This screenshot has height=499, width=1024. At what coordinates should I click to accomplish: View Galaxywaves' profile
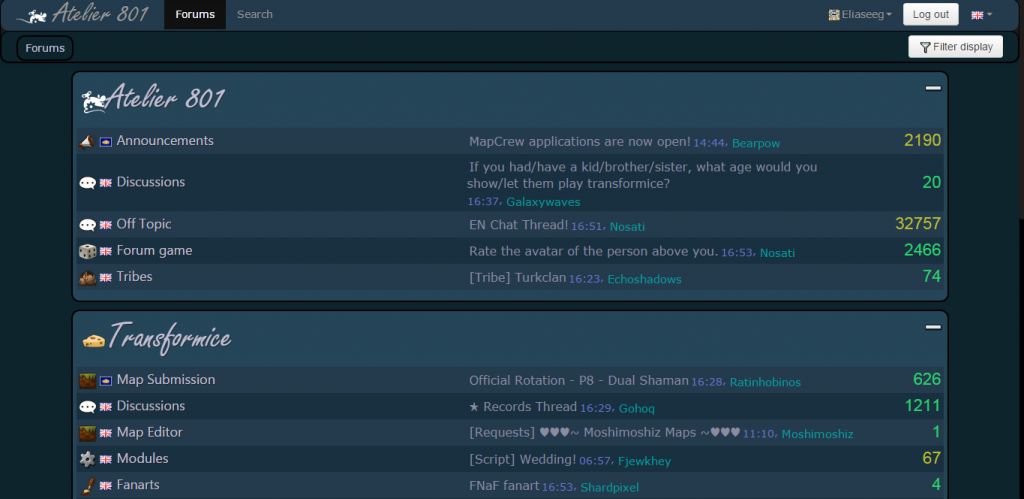coord(543,202)
